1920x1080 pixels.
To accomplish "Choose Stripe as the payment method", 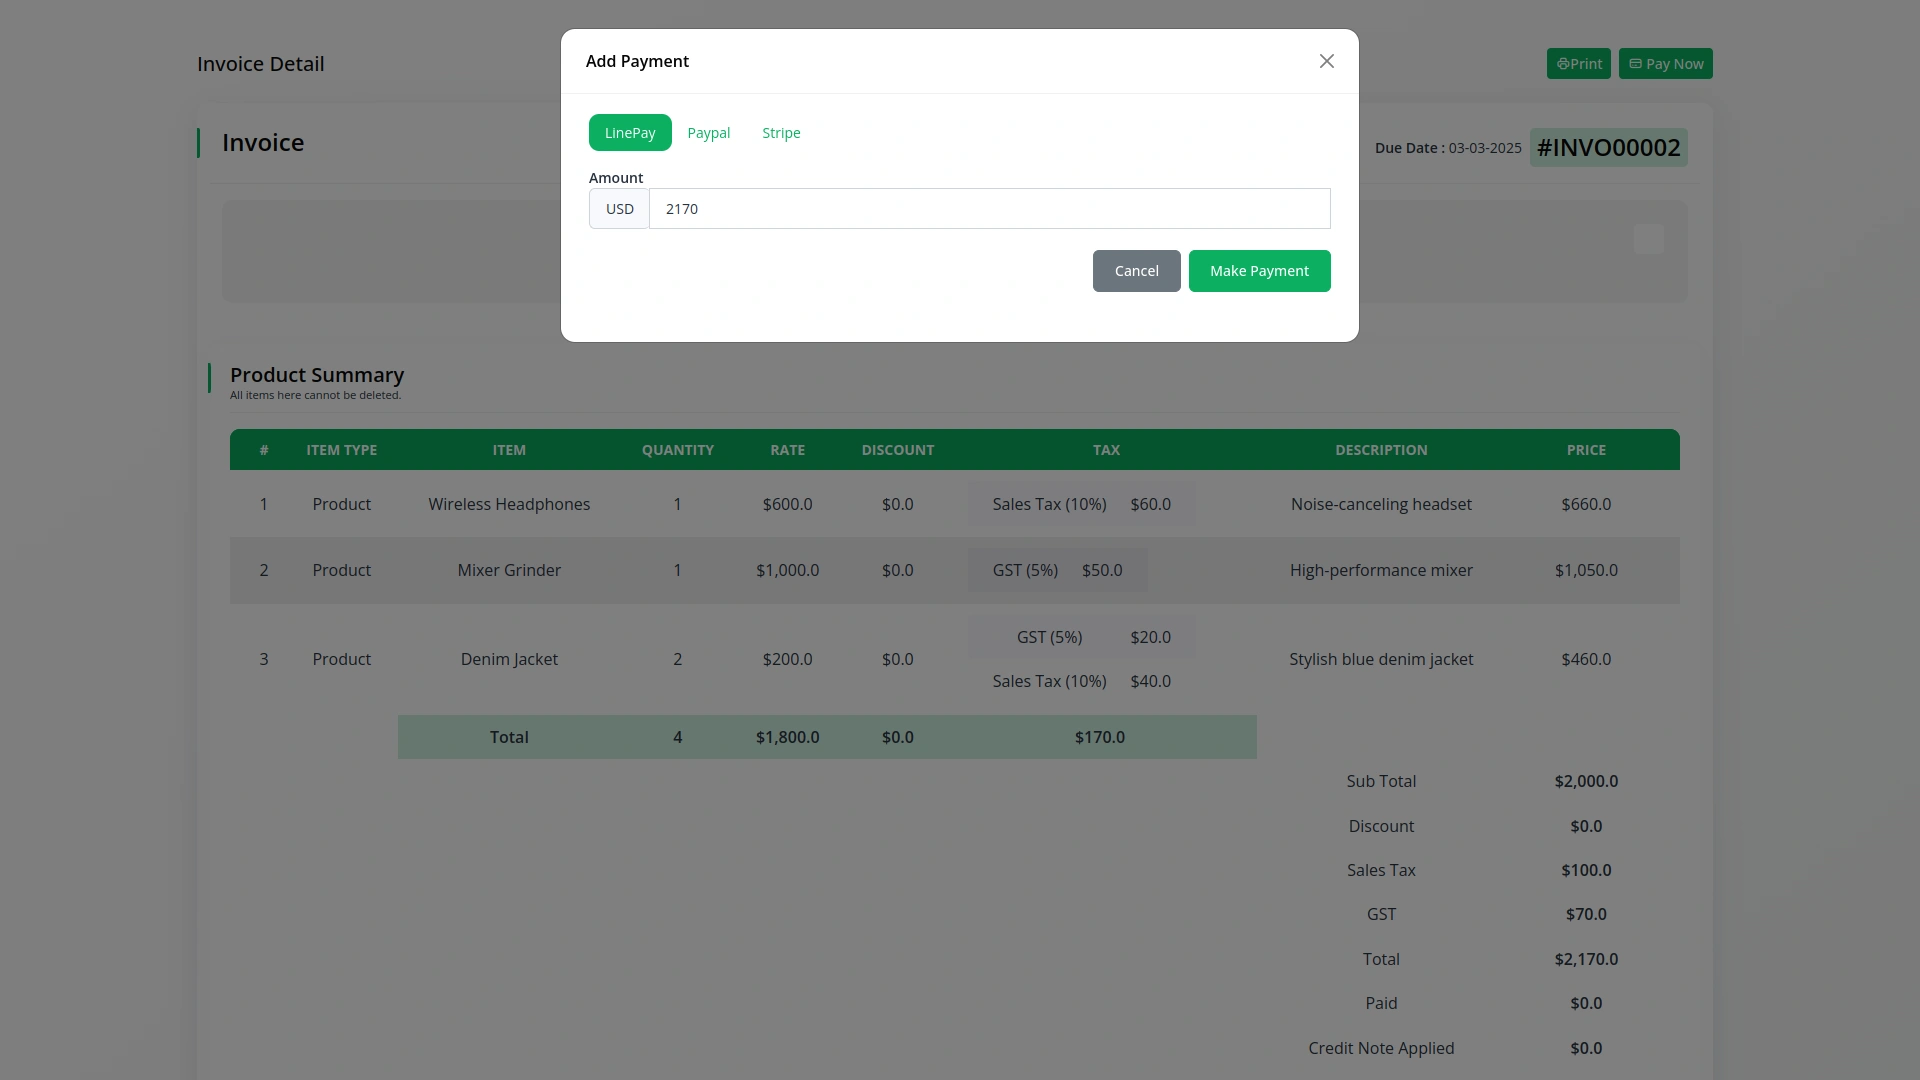I will coord(780,132).
